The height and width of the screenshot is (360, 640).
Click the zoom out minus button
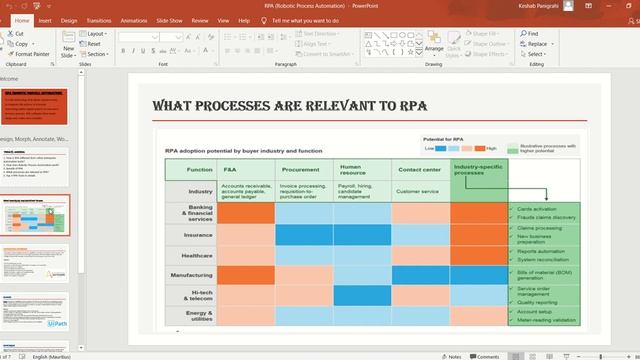578,357
